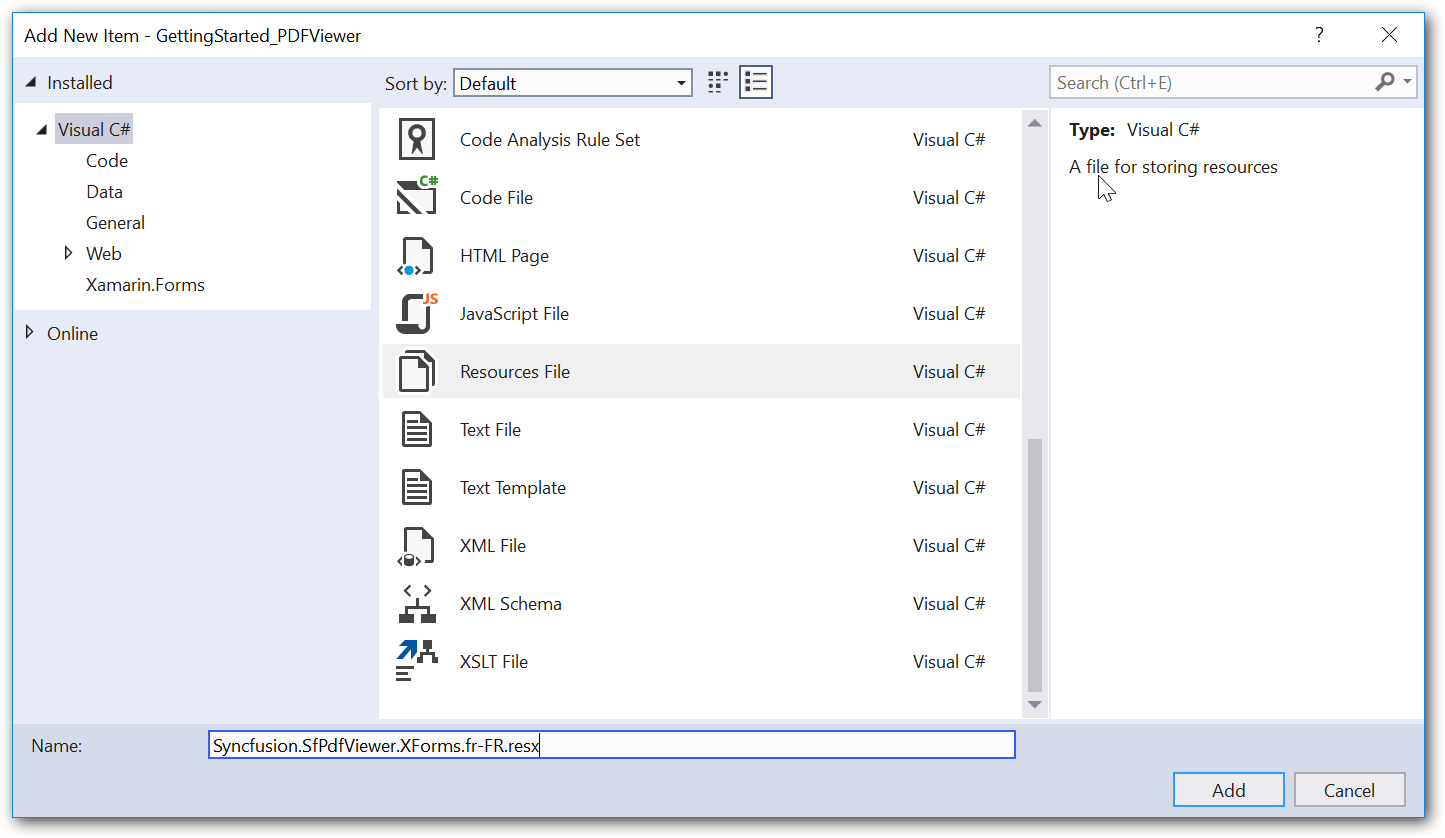Image resolution: width=1445 pixels, height=838 pixels.
Task: Collapse the Installed section
Action: pyautogui.click(x=31, y=83)
